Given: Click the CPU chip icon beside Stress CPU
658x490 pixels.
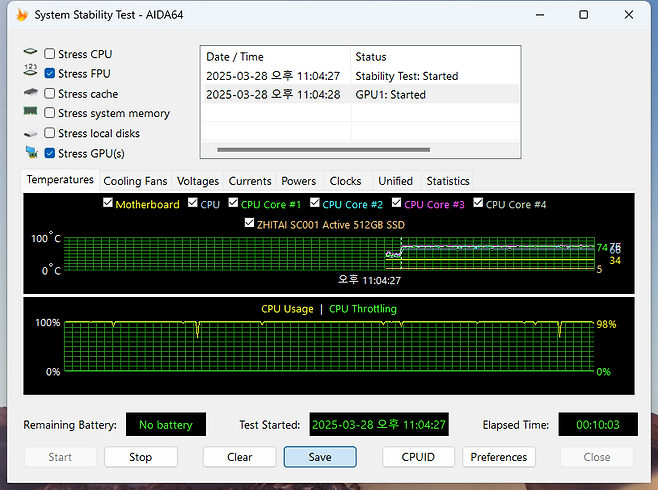Looking at the screenshot, I should (30, 54).
